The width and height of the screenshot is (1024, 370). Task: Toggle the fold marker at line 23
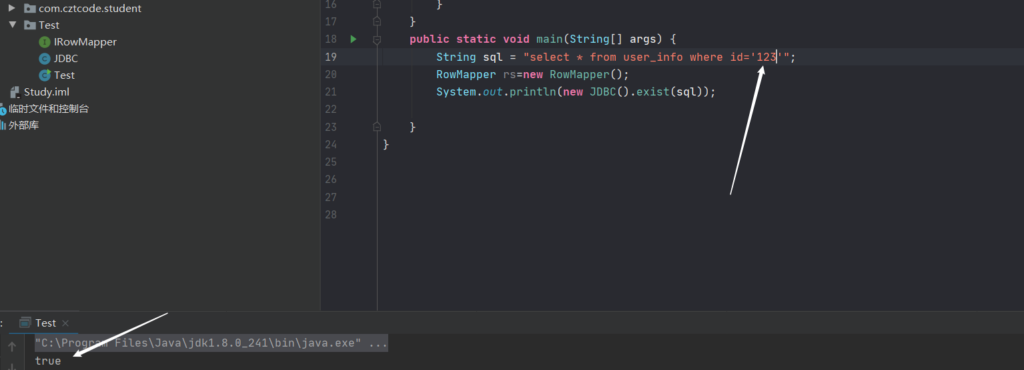click(377, 126)
